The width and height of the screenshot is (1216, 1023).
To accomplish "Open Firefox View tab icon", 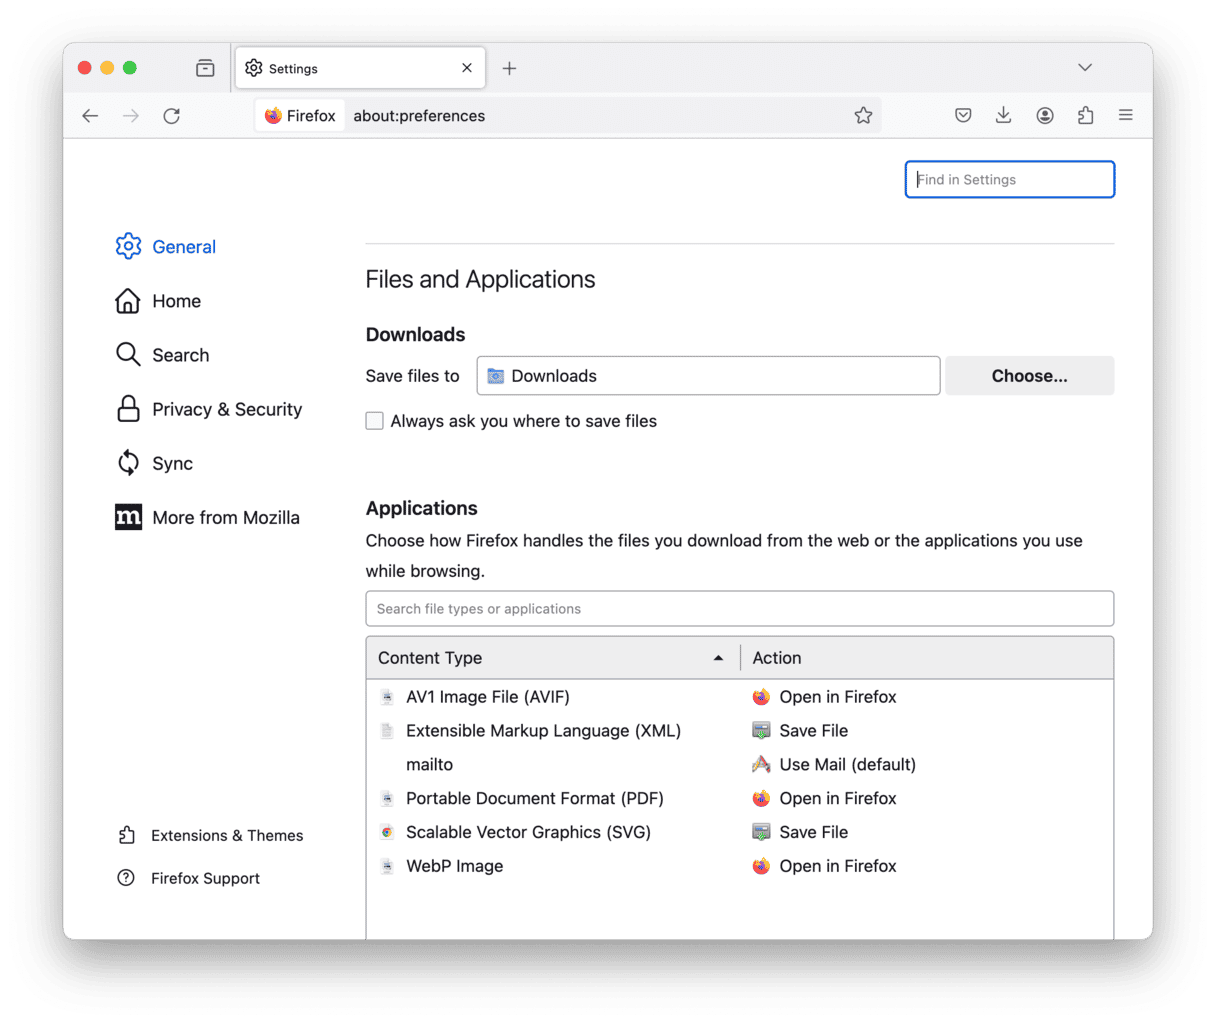I will (x=205, y=68).
